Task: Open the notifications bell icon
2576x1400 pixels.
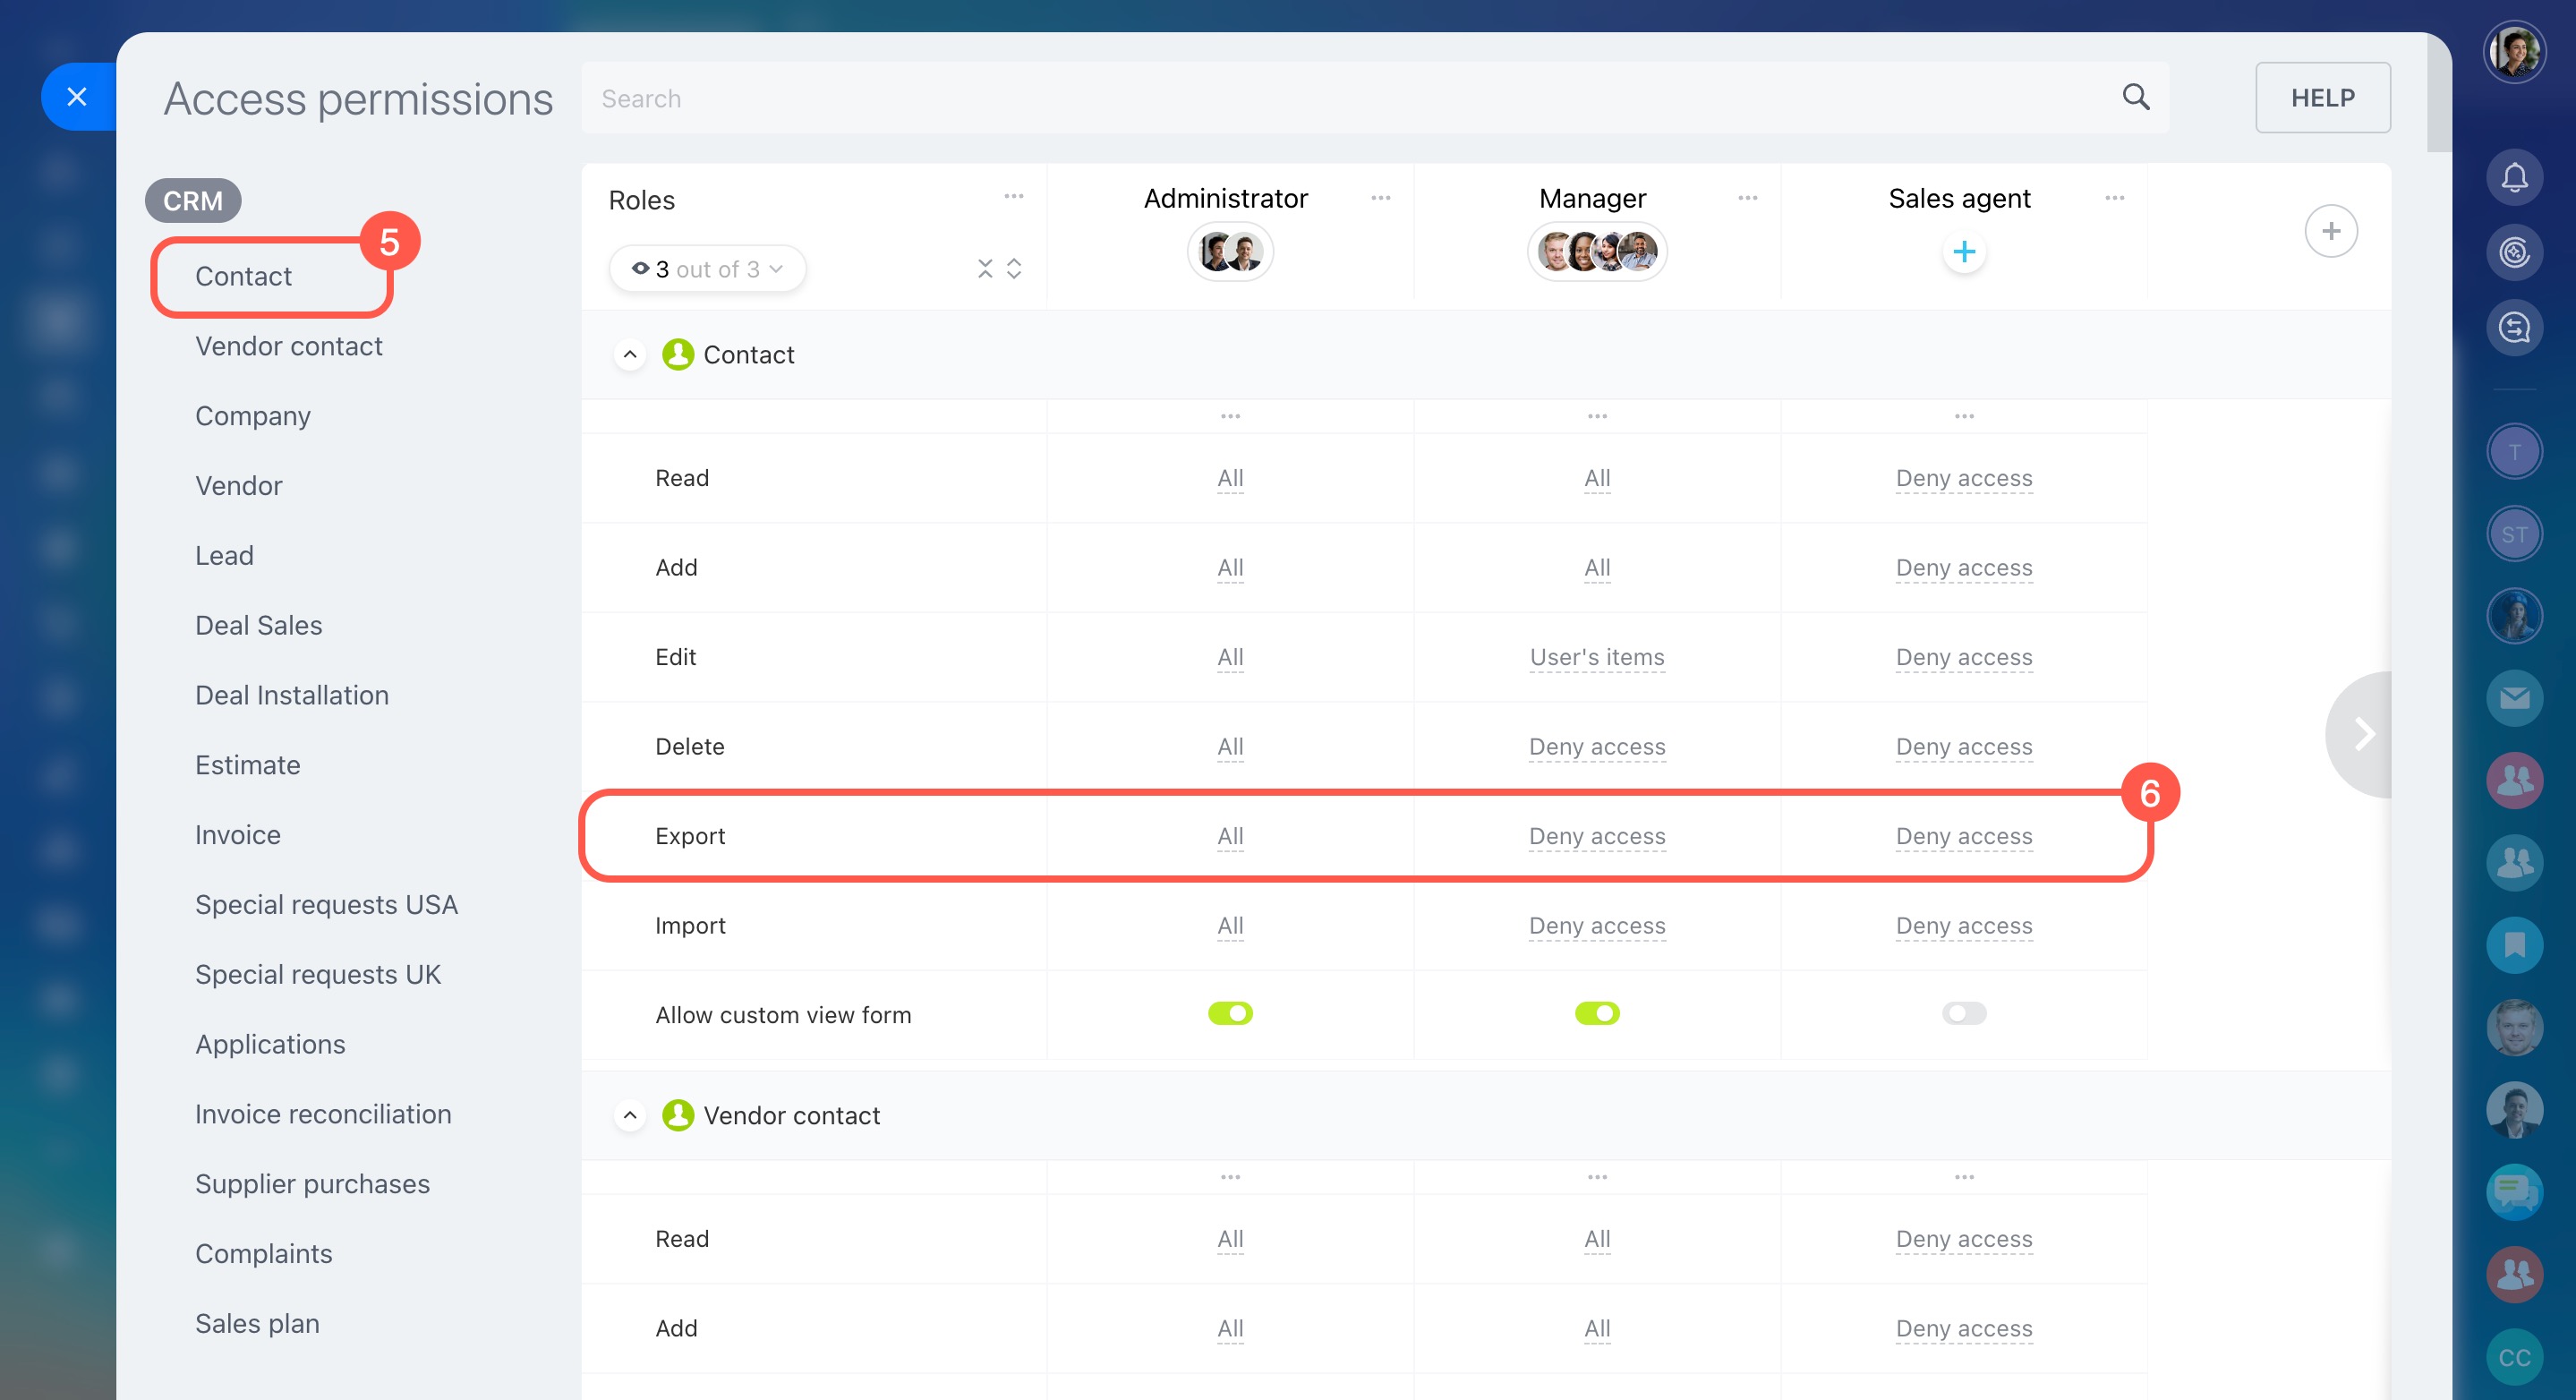Action: 2516,176
